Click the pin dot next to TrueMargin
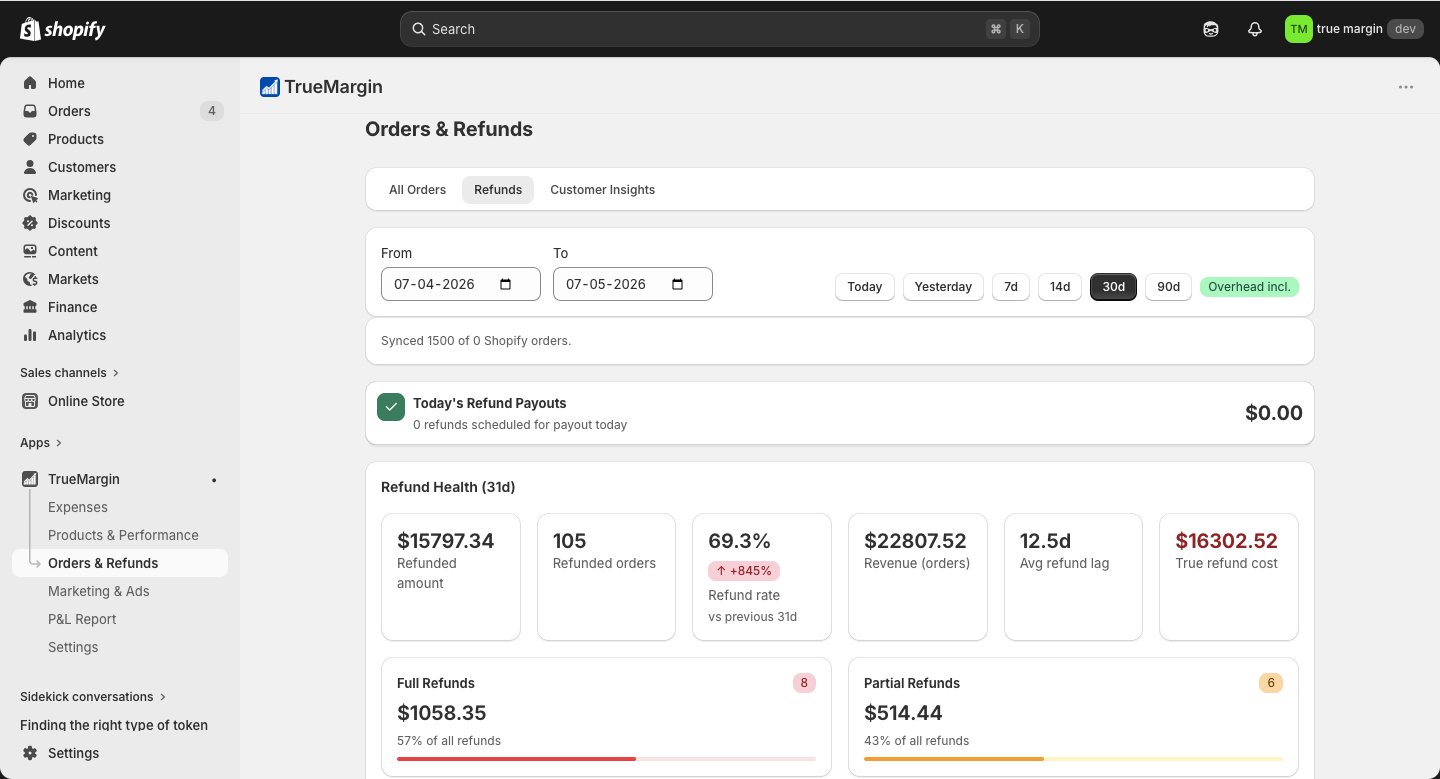The height and width of the screenshot is (779, 1440). click(x=214, y=480)
